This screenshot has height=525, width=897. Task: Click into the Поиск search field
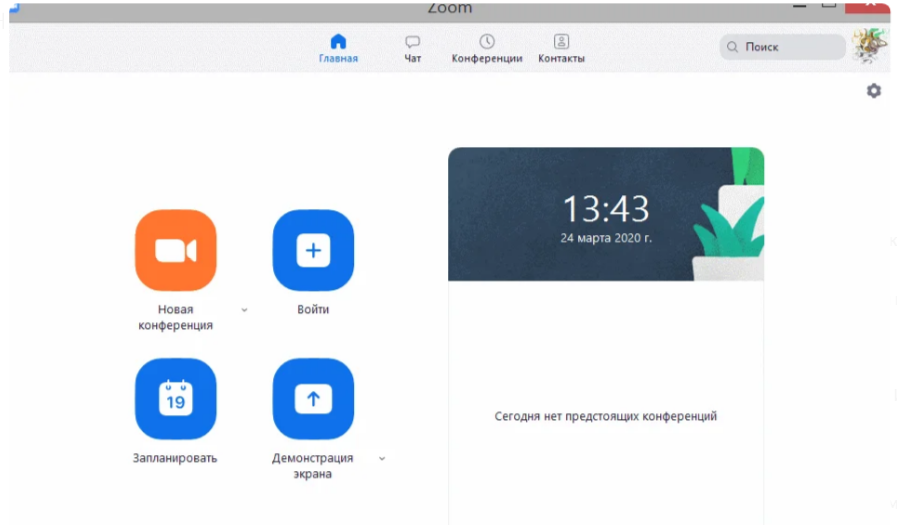click(x=782, y=47)
